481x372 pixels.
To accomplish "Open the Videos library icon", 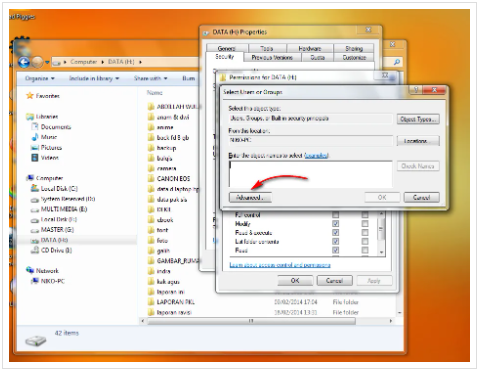I will [35, 157].
